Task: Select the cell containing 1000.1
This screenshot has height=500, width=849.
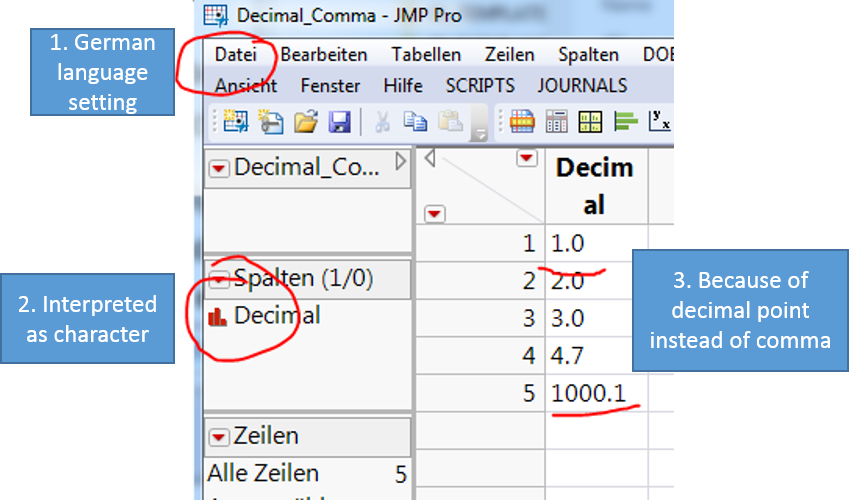Action: point(596,393)
